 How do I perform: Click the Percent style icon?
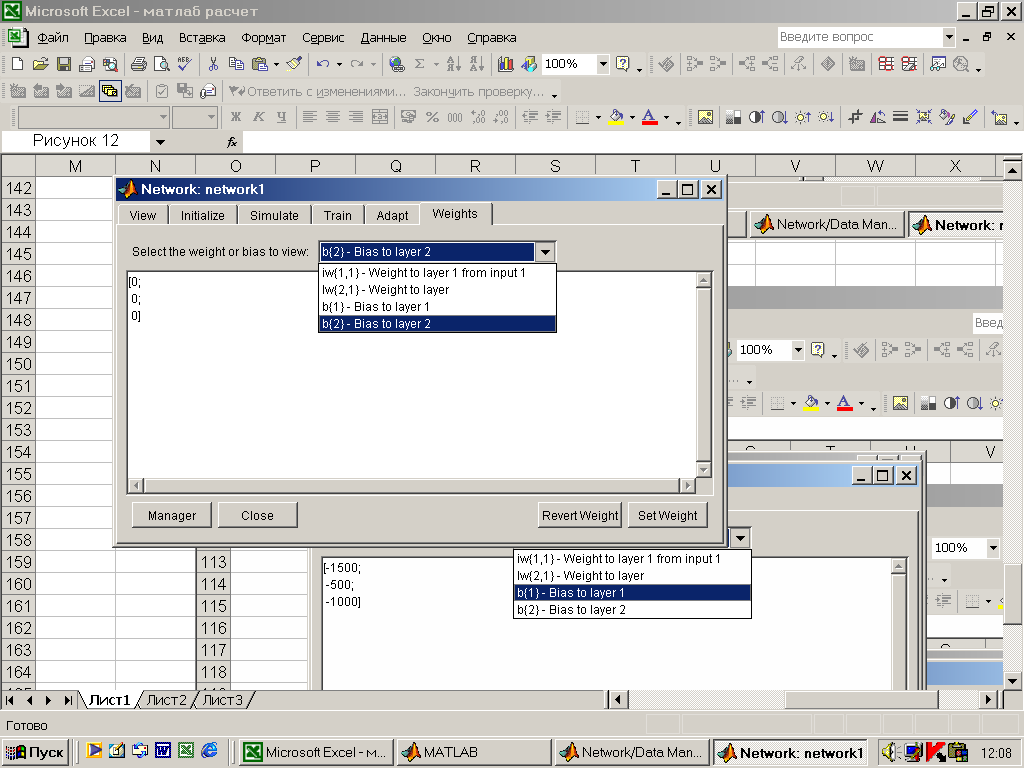(x=432, y=118)
